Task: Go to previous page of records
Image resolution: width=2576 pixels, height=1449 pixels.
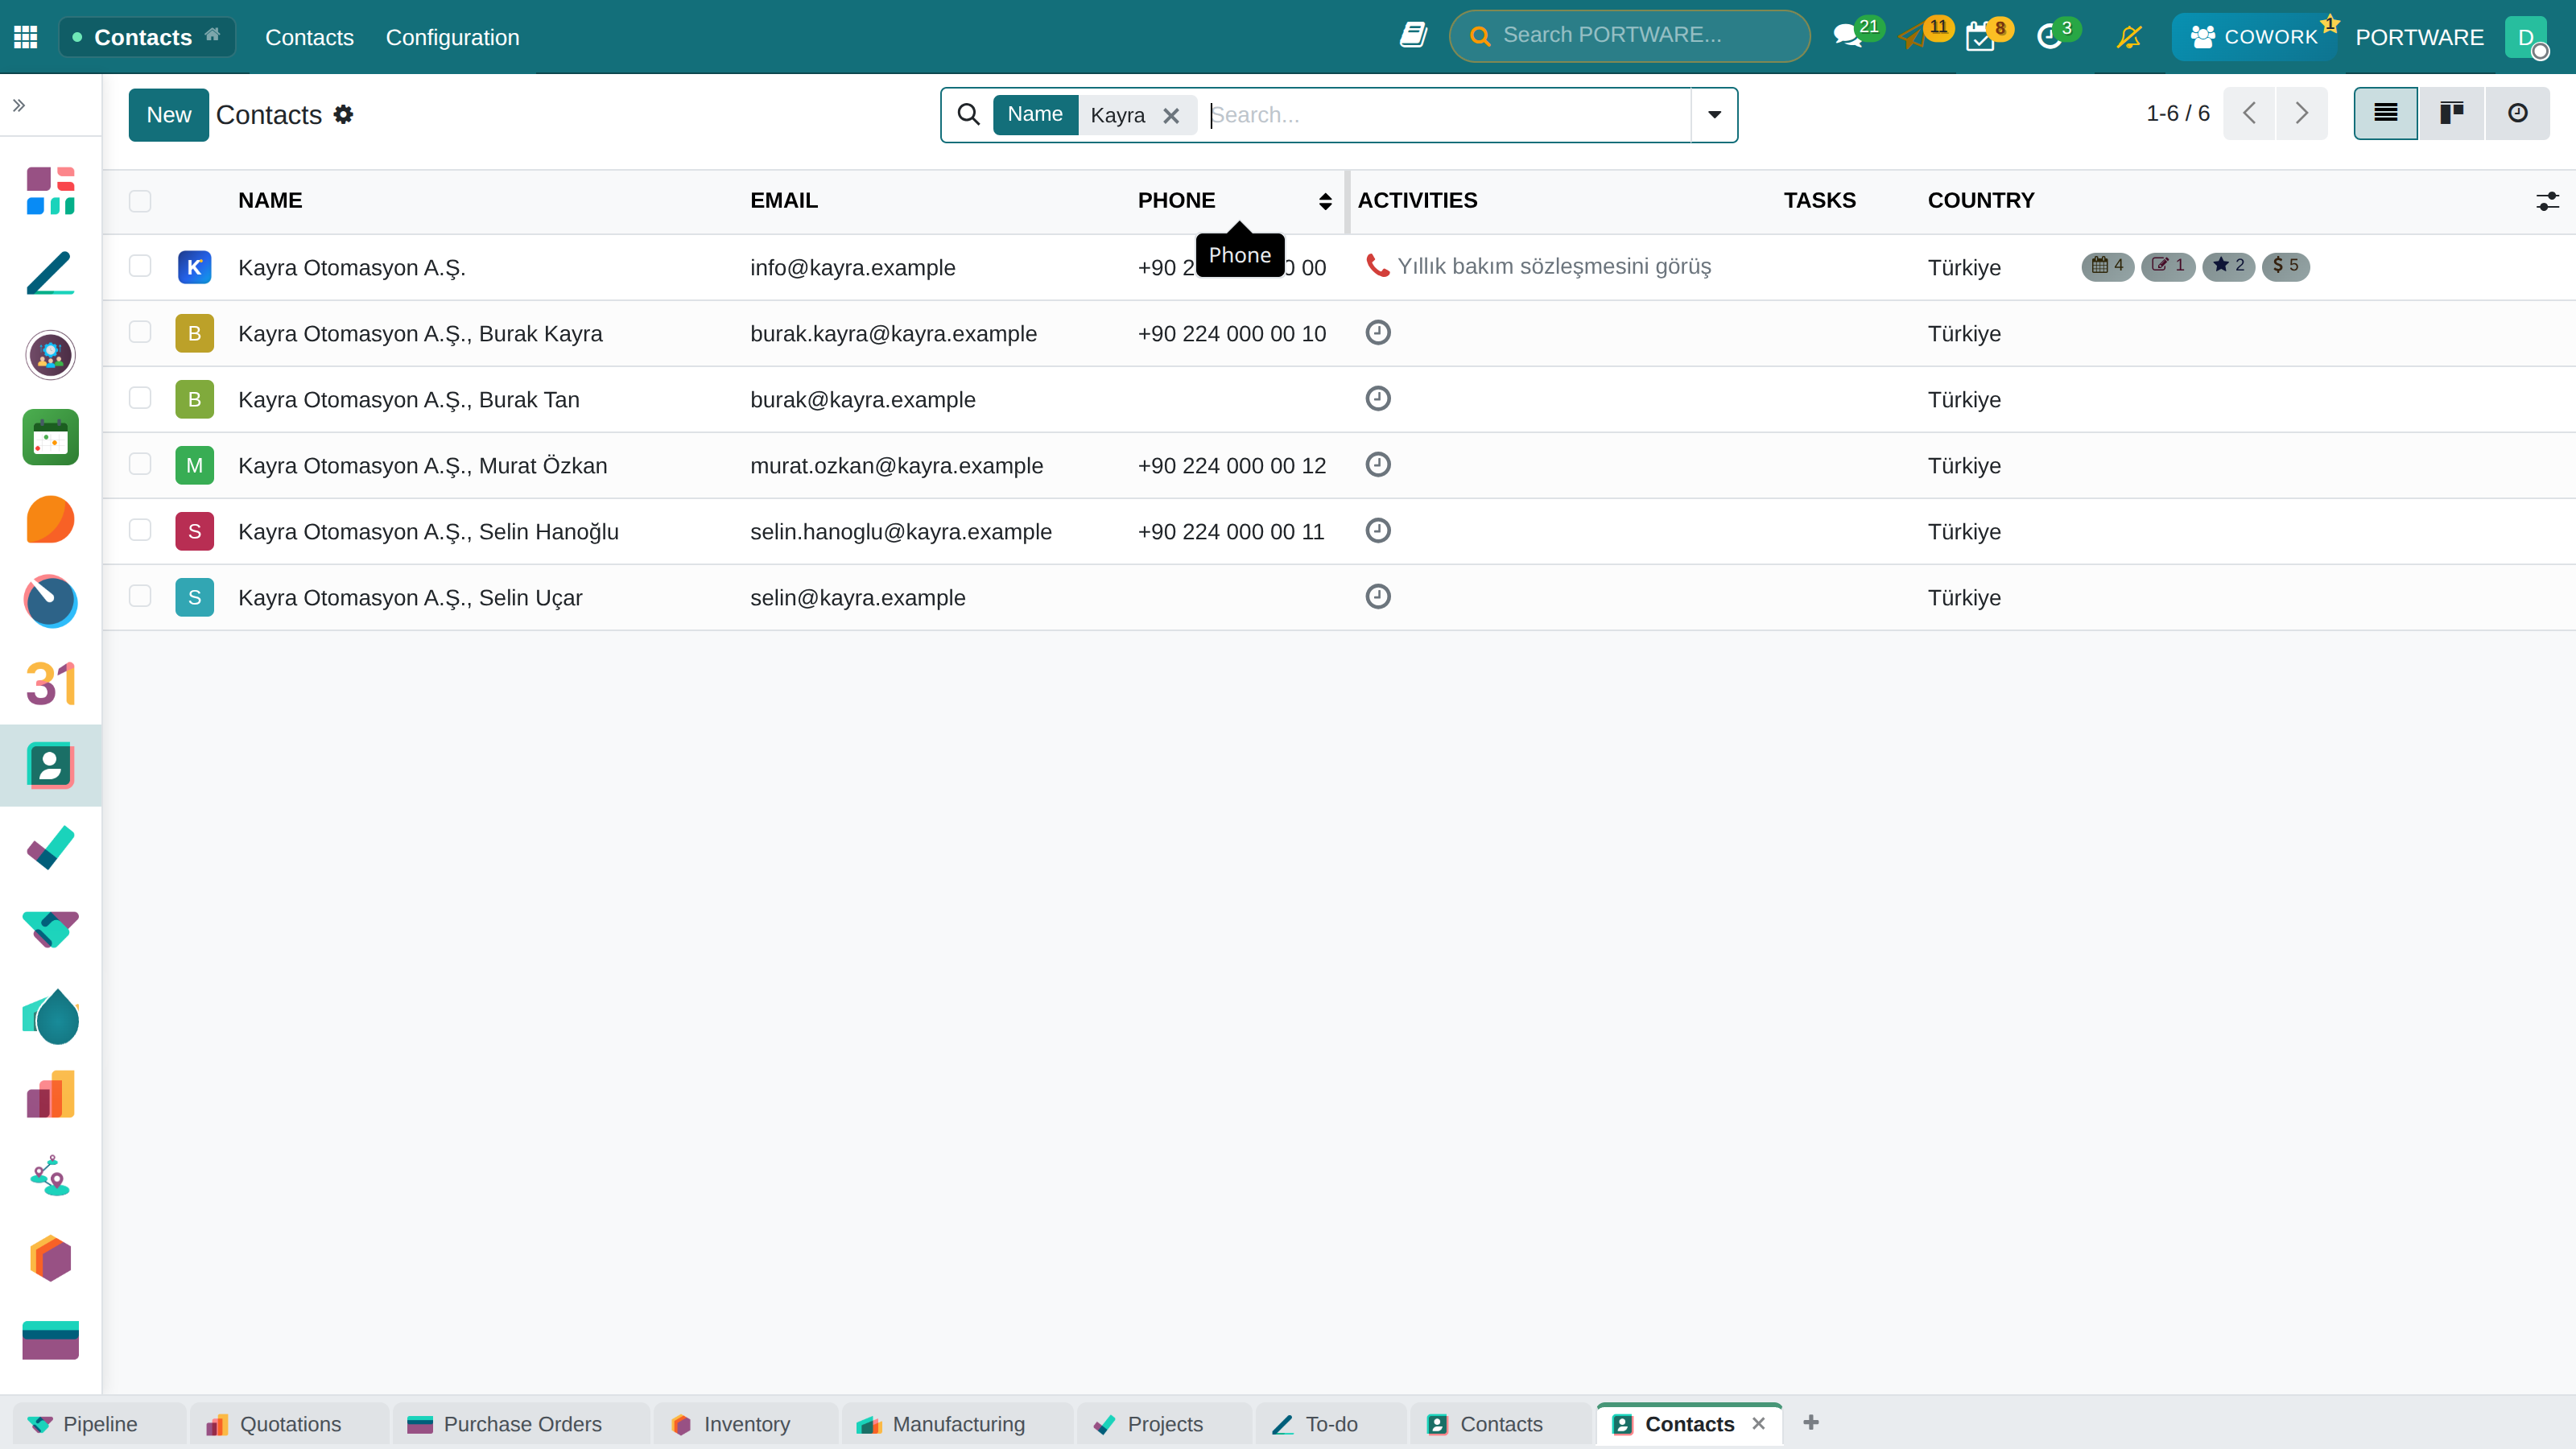Action: [x=2250, y=113]
